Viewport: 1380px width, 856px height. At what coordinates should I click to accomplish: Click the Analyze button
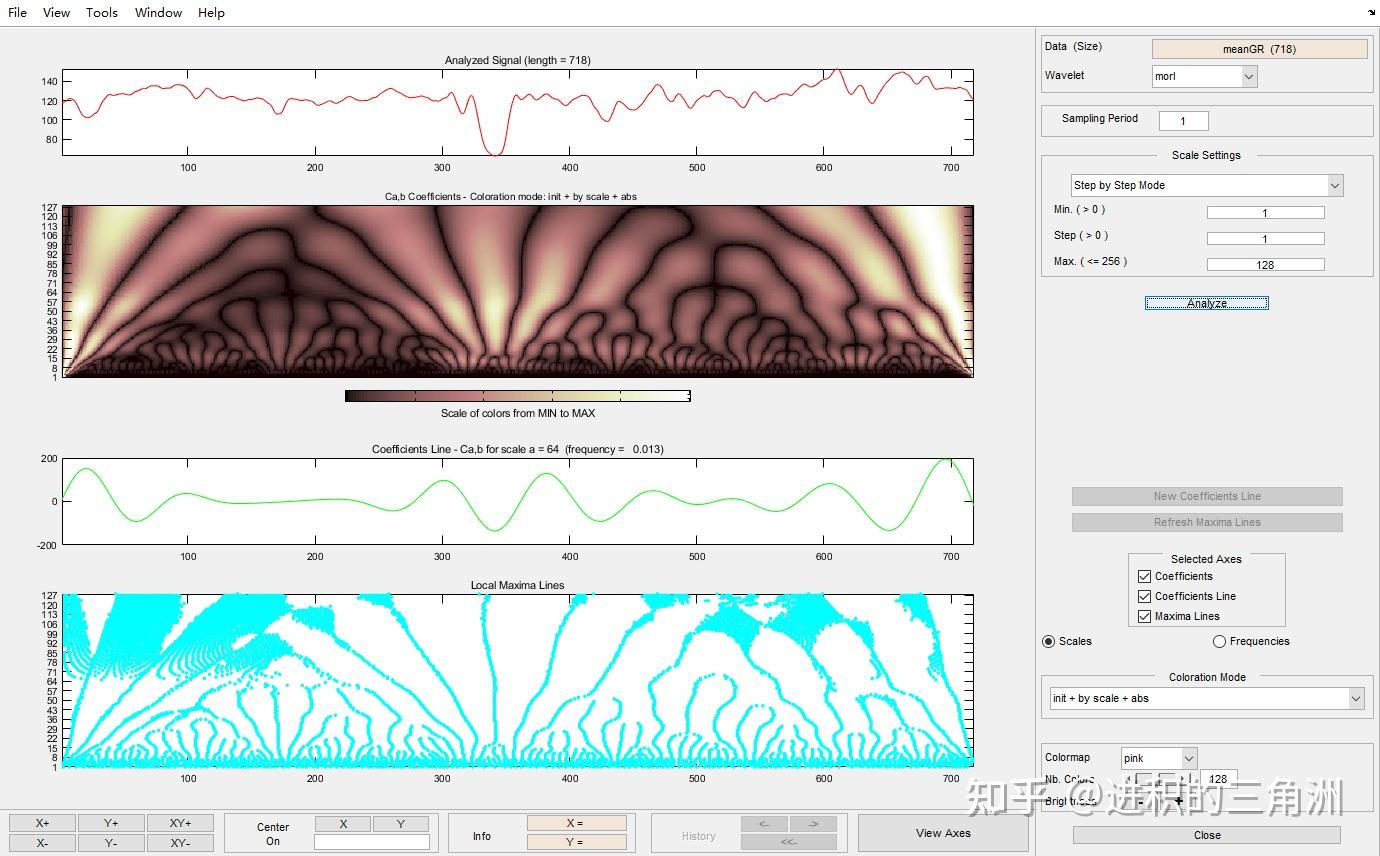[1207, 303]
